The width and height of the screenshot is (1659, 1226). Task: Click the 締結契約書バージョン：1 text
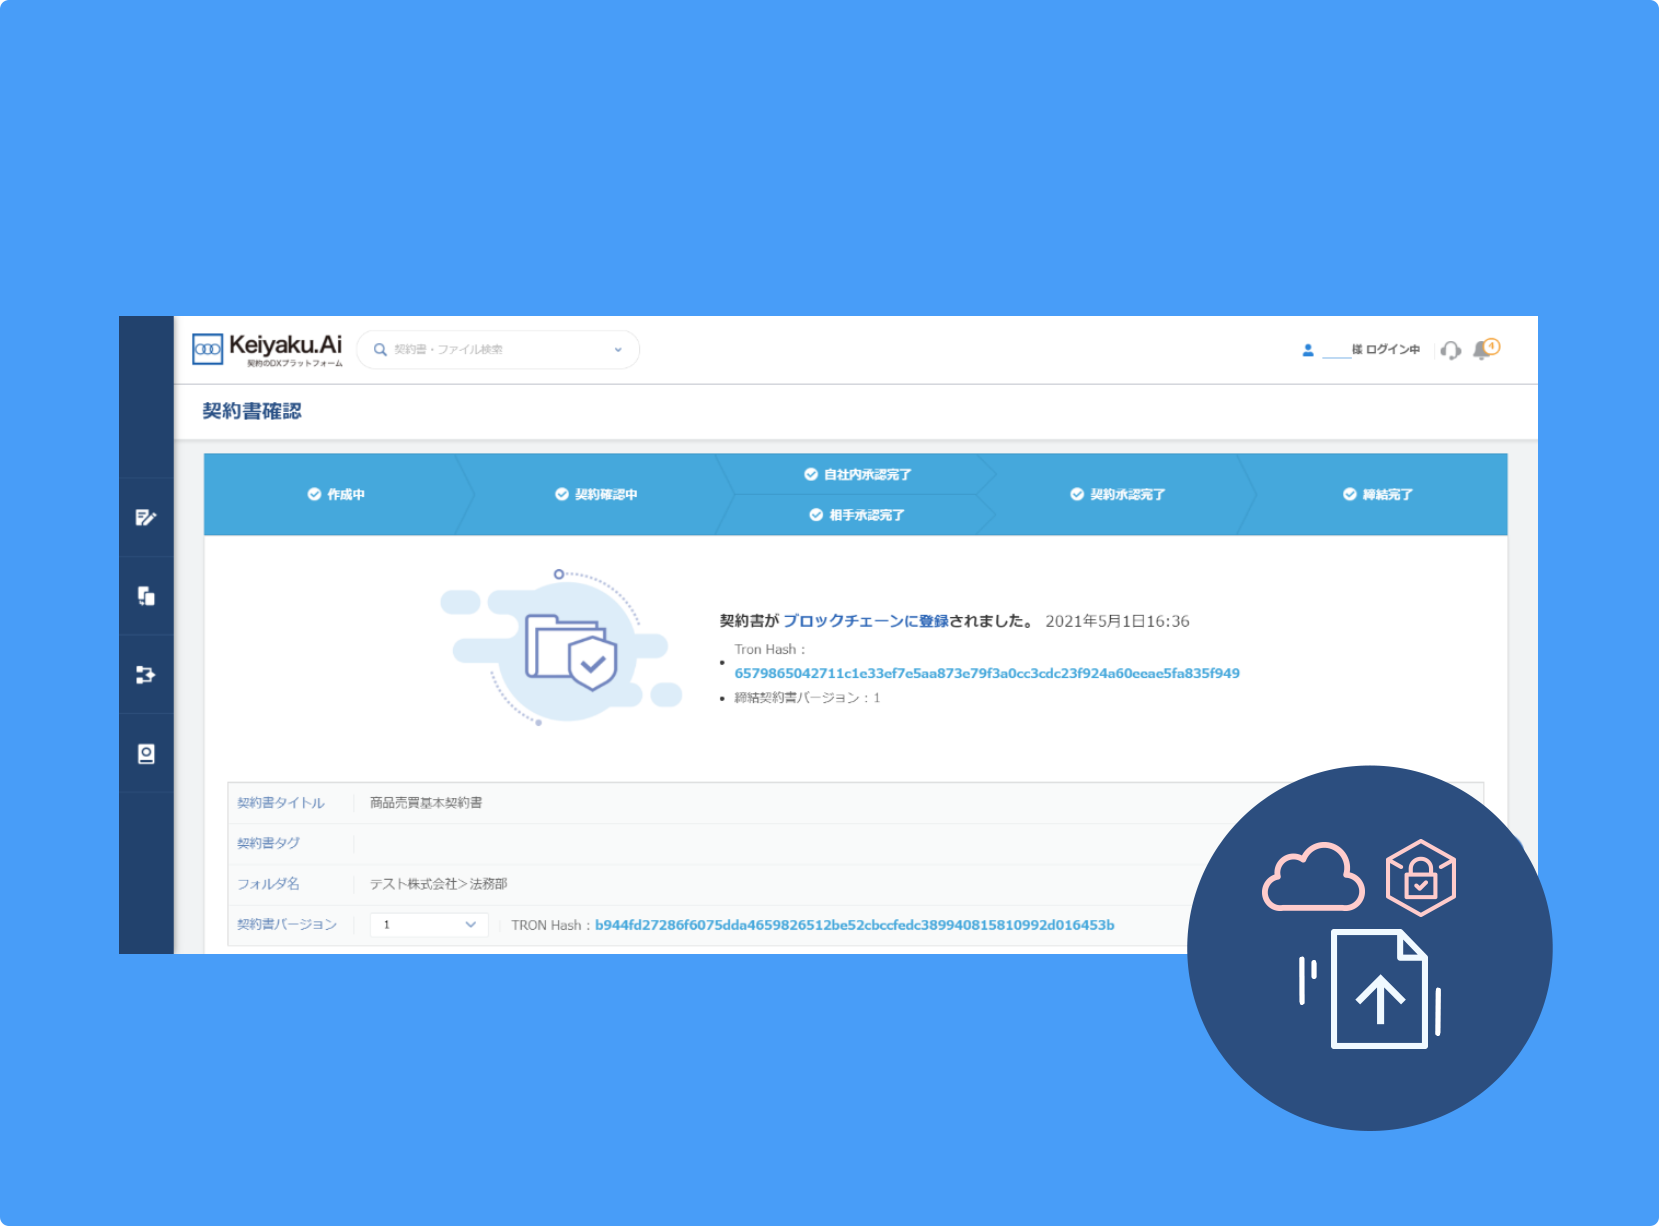pos(807,698)
